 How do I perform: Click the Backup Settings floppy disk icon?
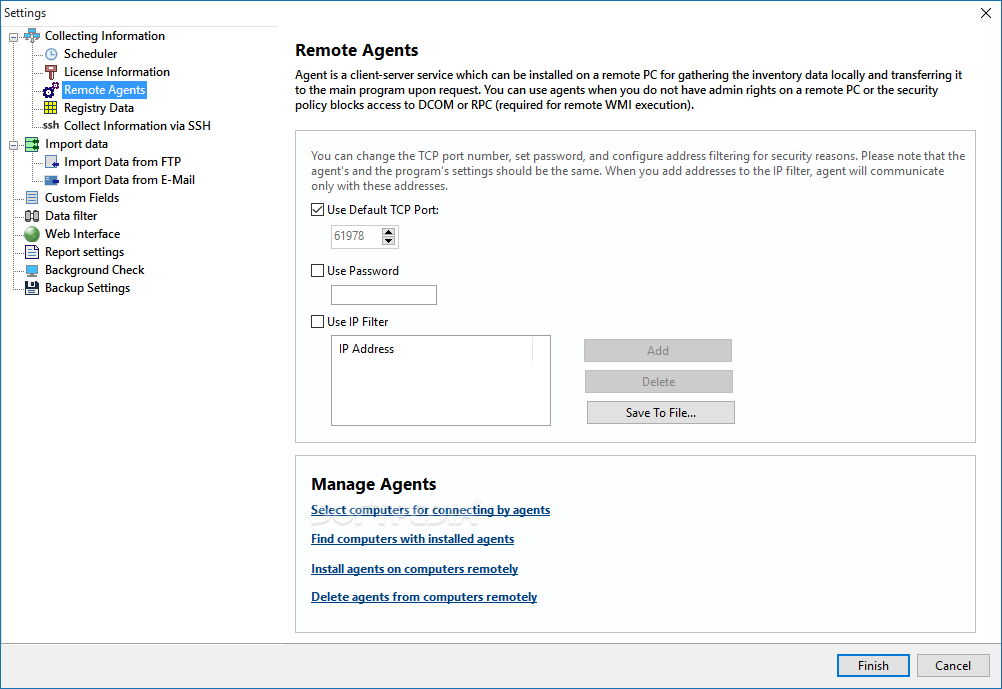[32, 288]
